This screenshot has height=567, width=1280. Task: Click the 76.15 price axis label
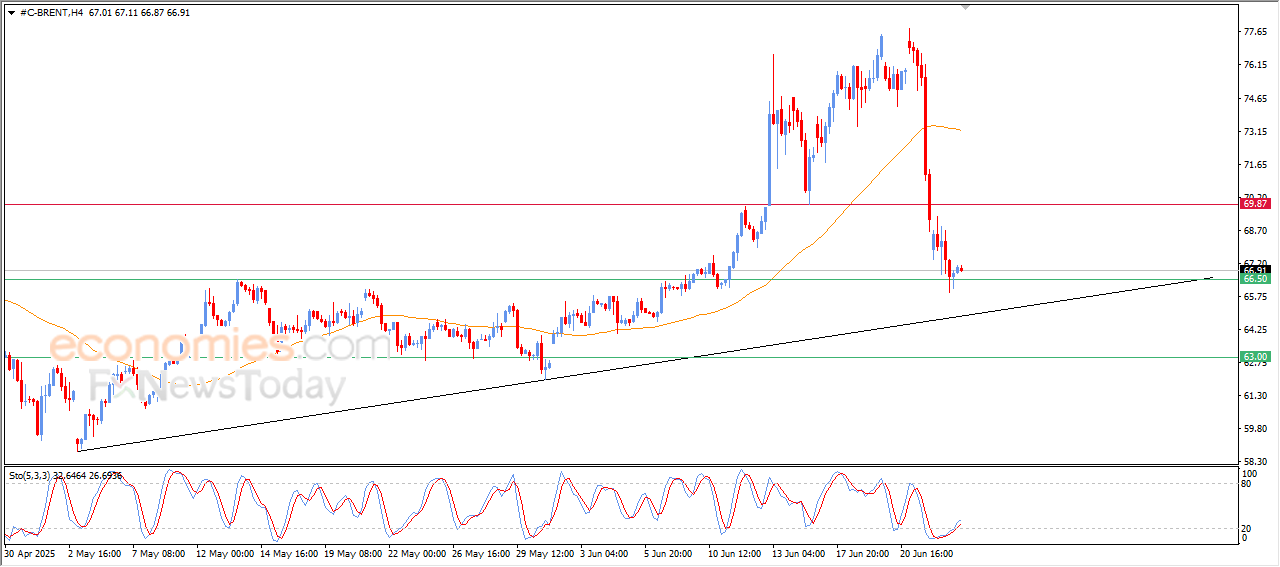click(1255, 65)
